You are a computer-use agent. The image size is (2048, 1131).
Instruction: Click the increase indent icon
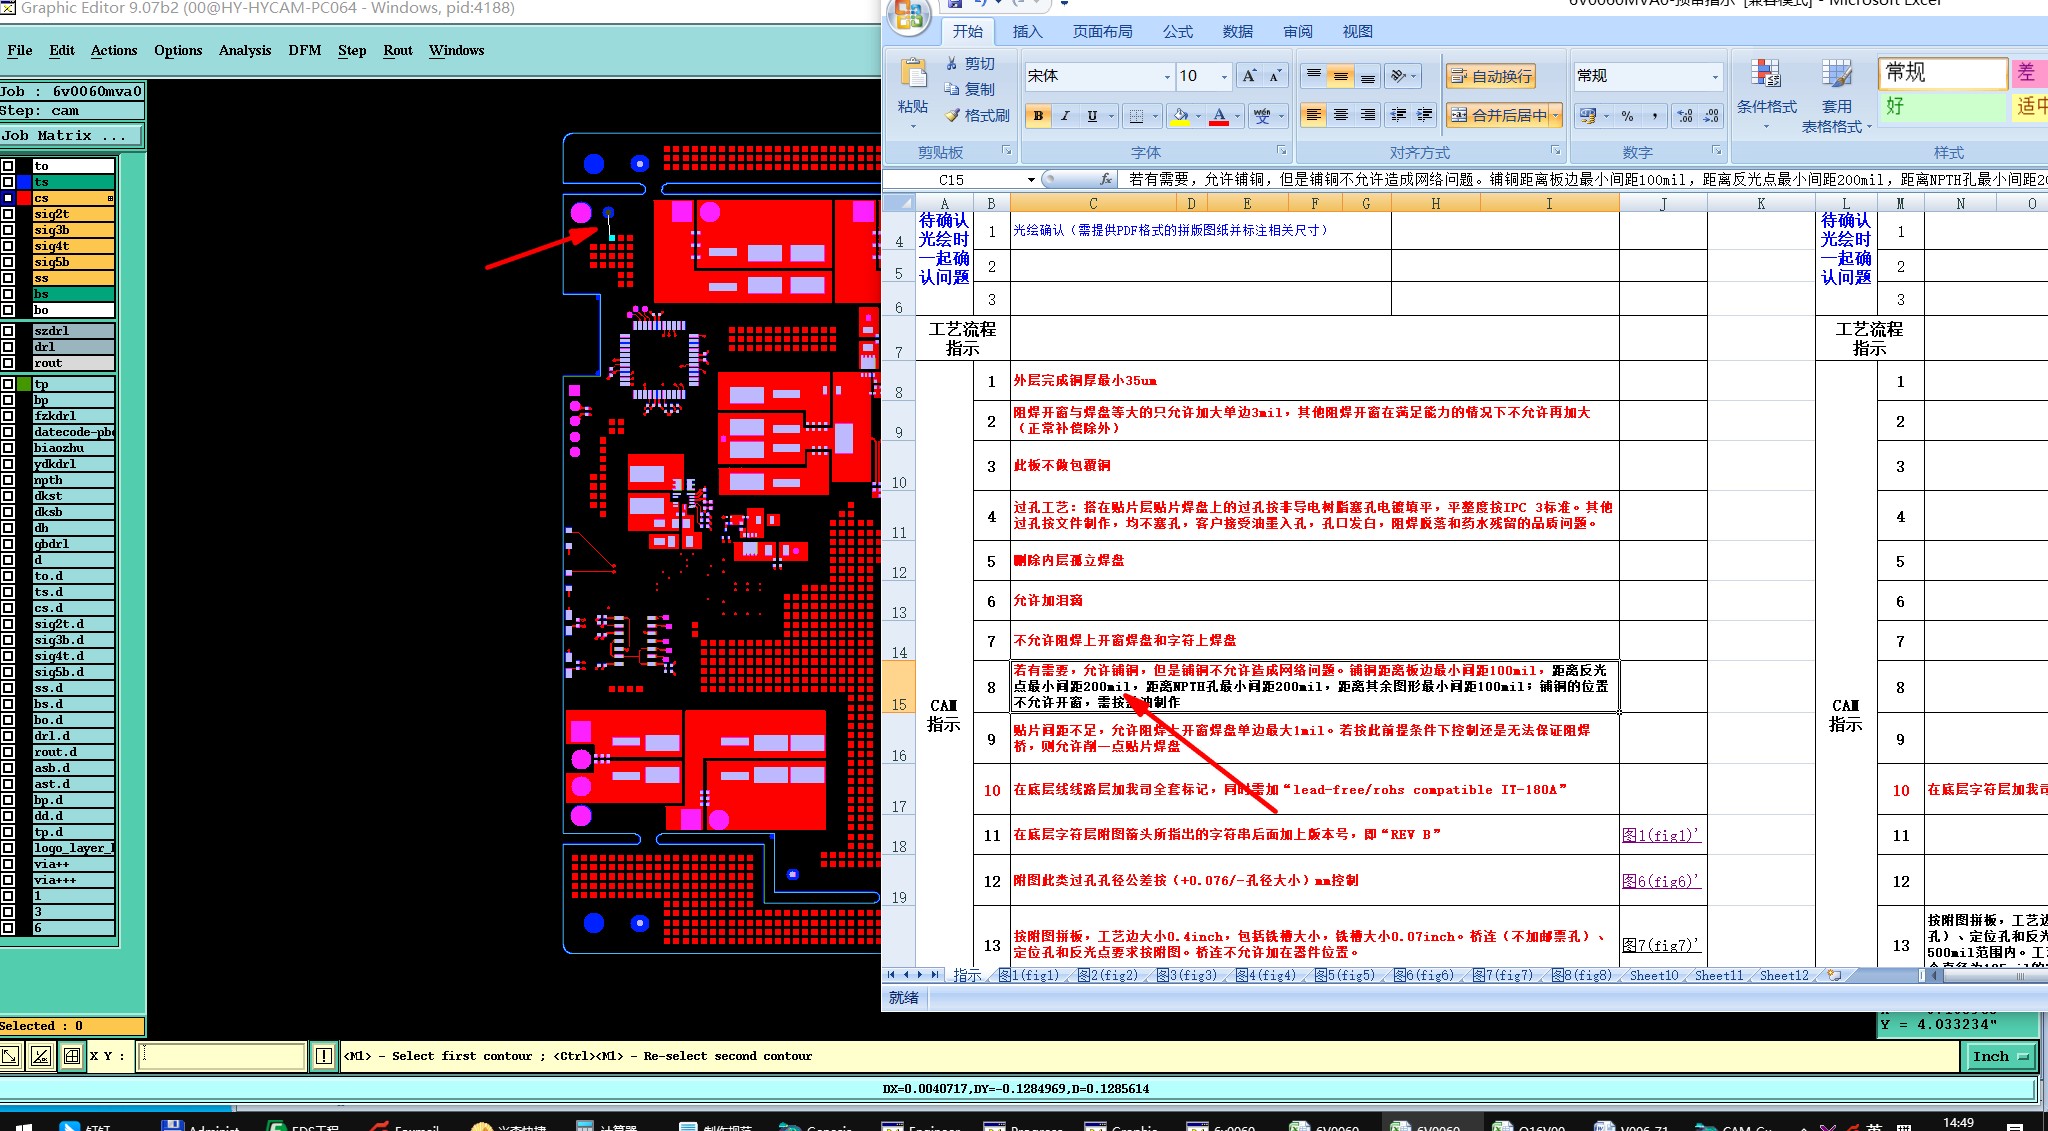click(x=1425, y=115)
